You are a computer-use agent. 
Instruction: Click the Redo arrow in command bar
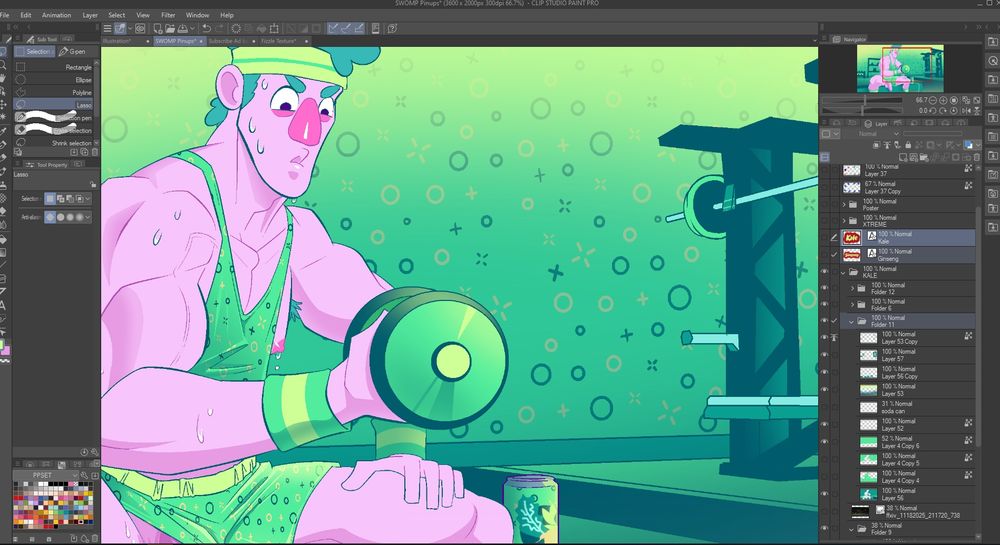tap(220, 28)
